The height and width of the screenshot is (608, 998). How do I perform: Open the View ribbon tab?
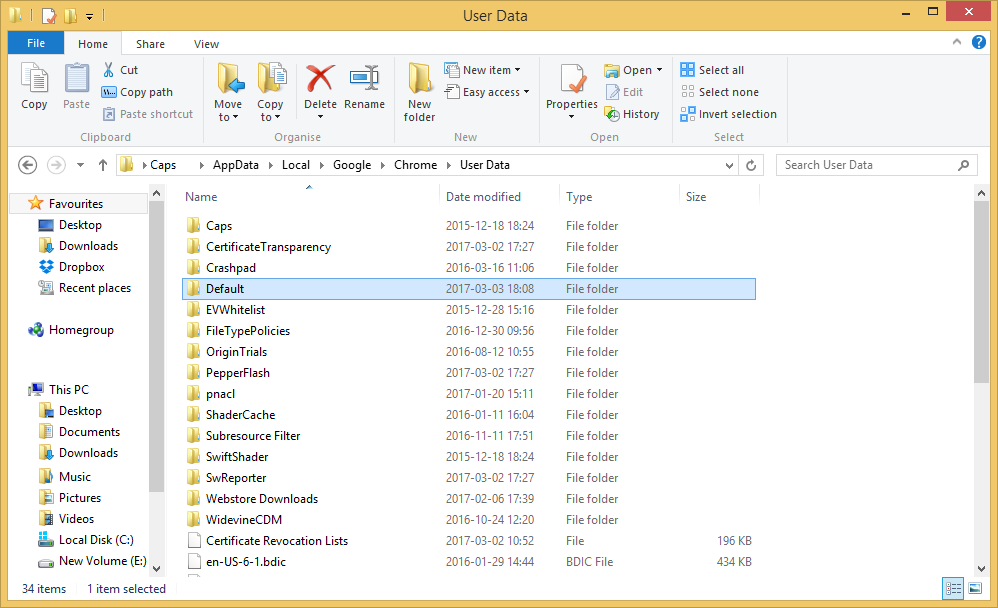pos(206,44)
